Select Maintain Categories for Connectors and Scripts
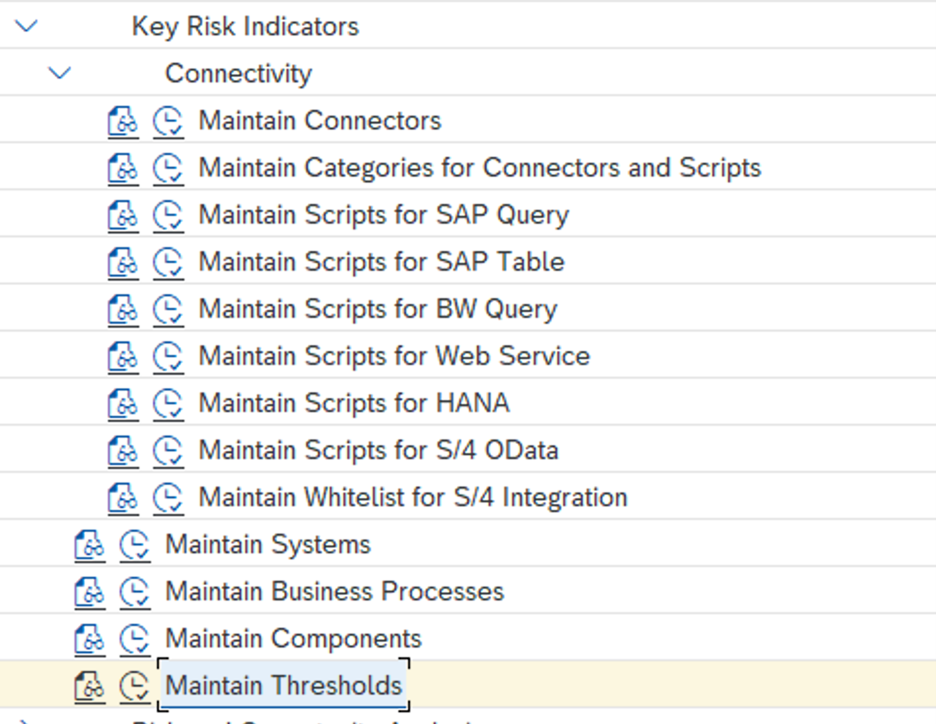 coord(479,168)
